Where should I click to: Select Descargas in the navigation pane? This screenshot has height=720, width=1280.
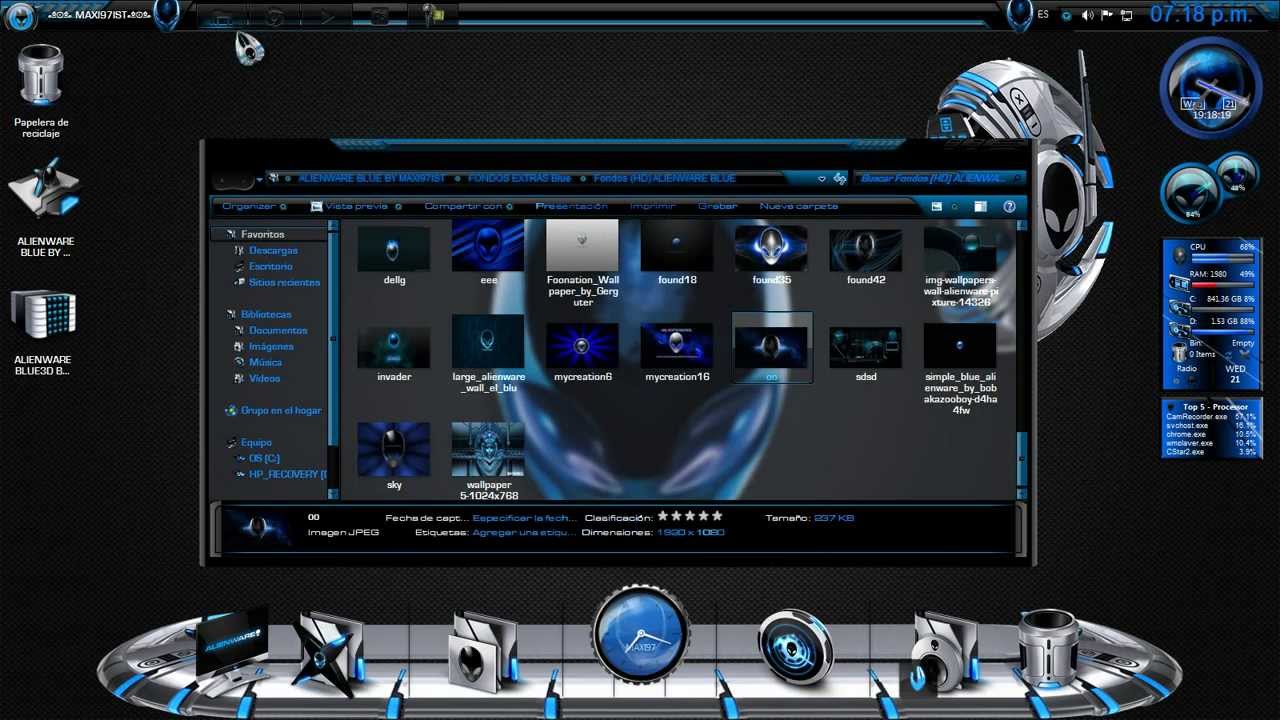(x=273, y=251)
